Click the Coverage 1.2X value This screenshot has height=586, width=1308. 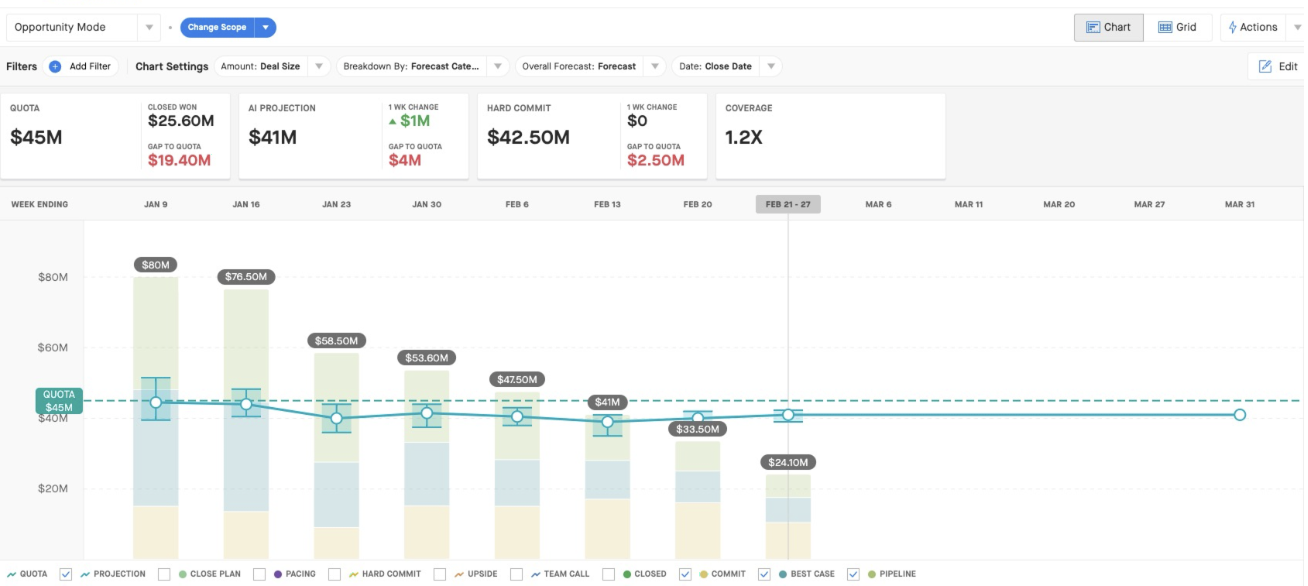[x=744, y=138]
